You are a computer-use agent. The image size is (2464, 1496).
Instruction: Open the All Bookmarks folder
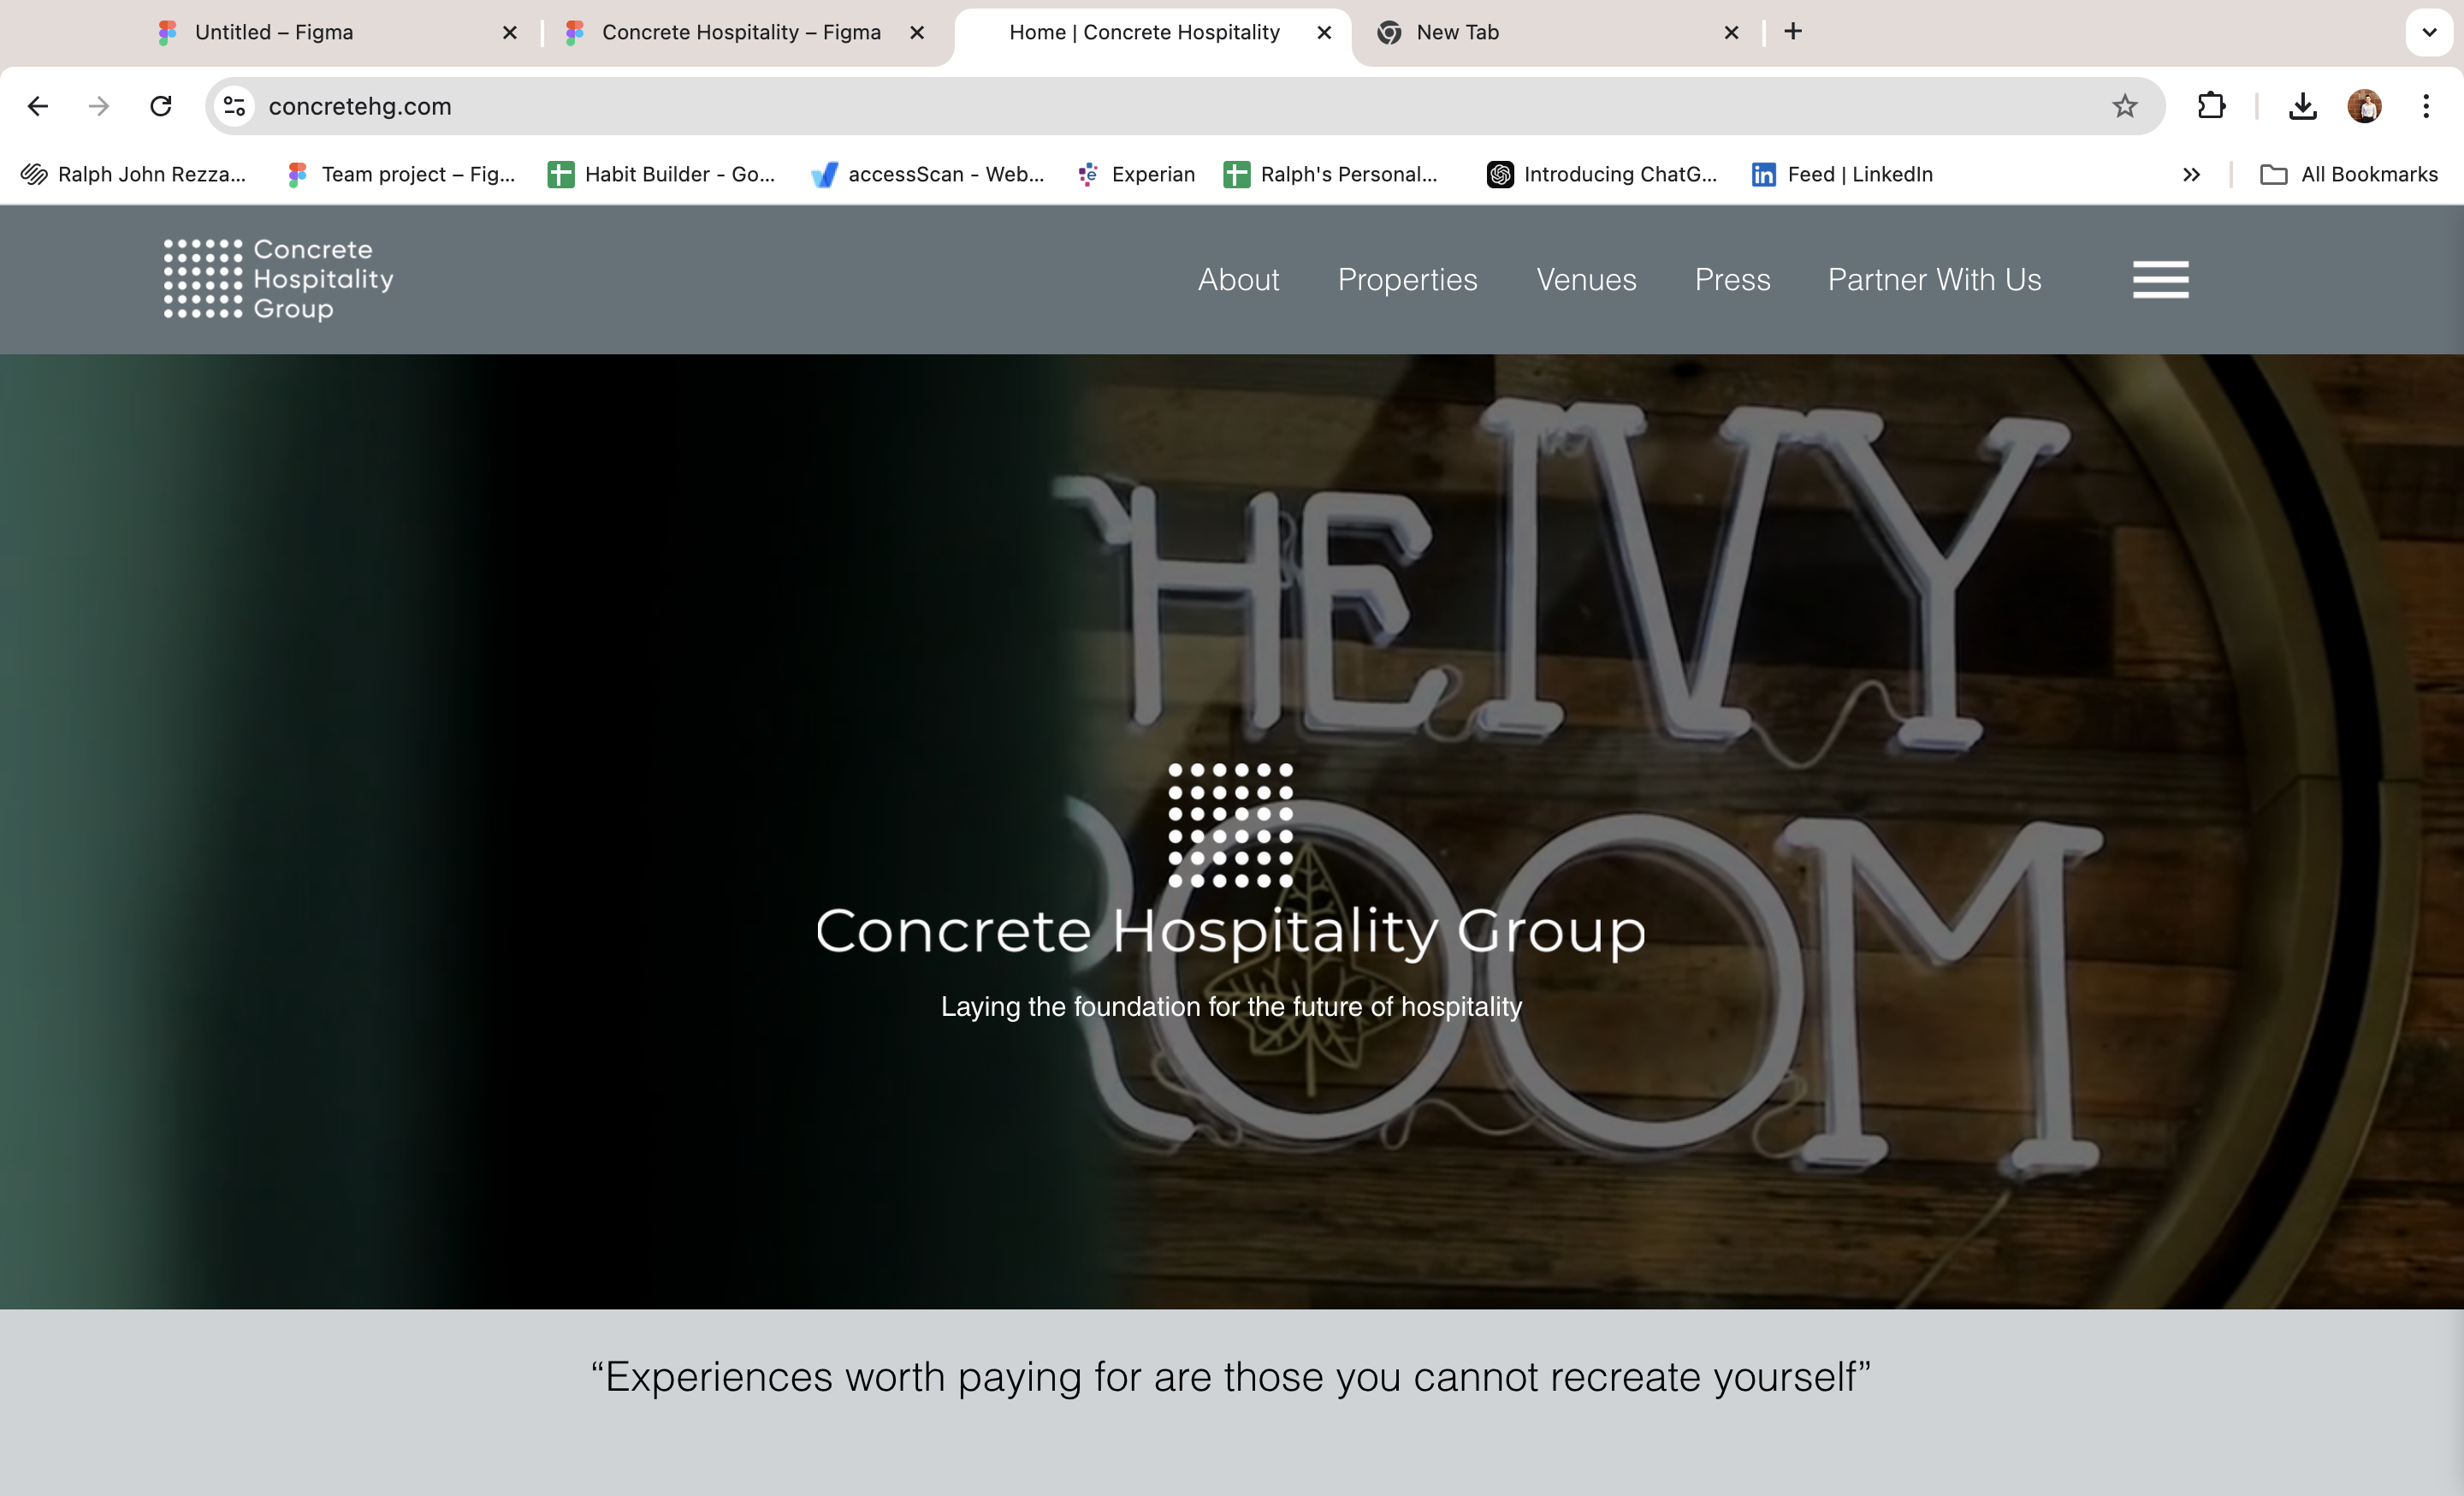[2349, 175]
